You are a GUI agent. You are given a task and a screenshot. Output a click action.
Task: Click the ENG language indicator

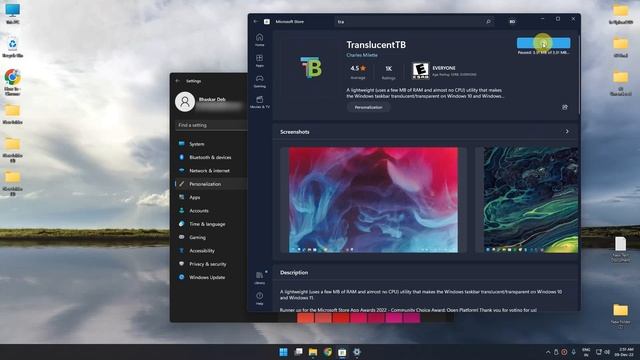[x=586, y=352]
